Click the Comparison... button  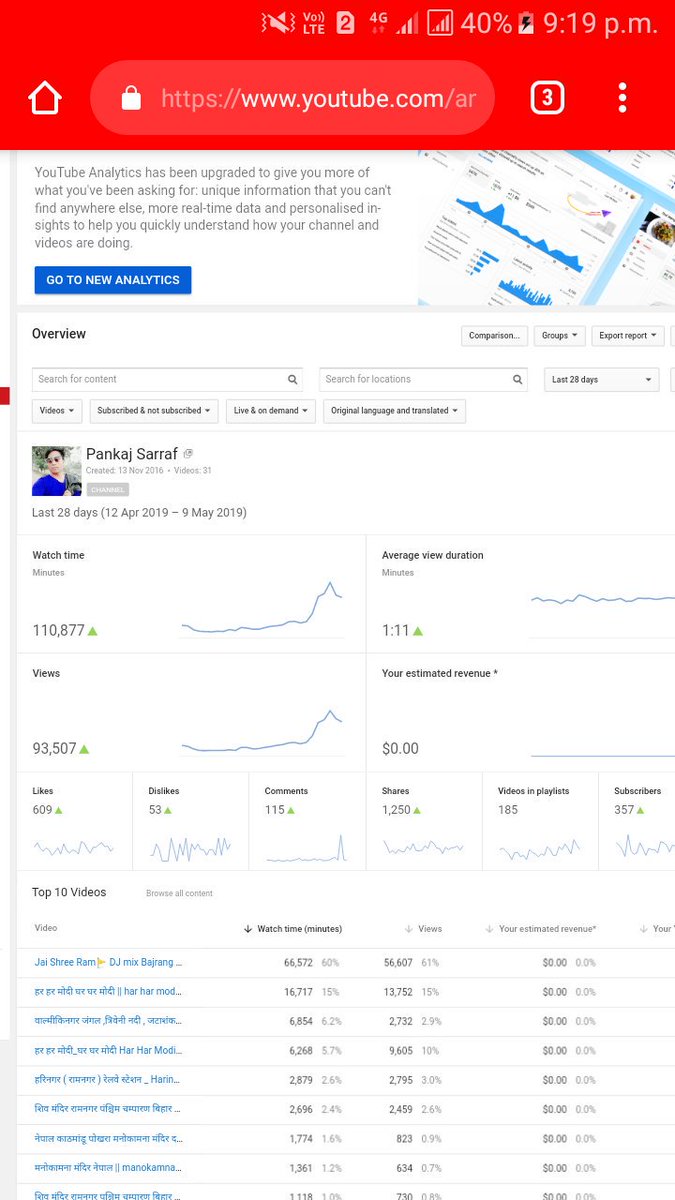(x=494, y=336)
